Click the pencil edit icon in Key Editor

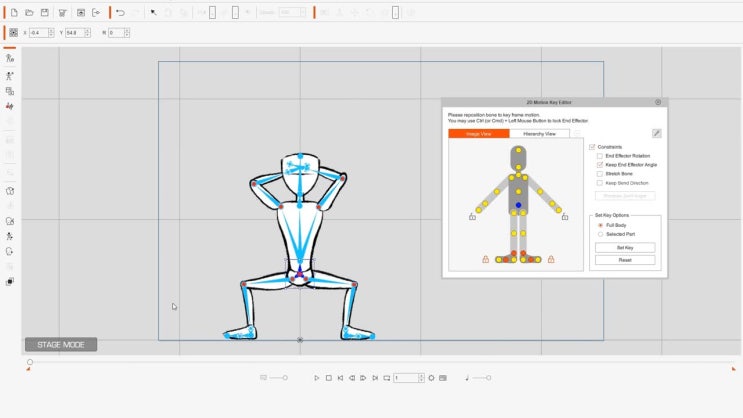[656, 133]
